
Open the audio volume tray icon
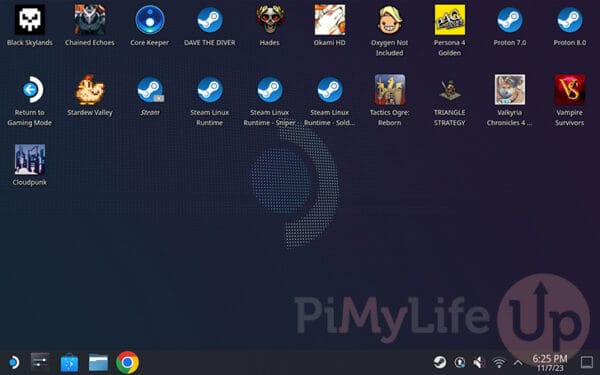click(479, 362)
